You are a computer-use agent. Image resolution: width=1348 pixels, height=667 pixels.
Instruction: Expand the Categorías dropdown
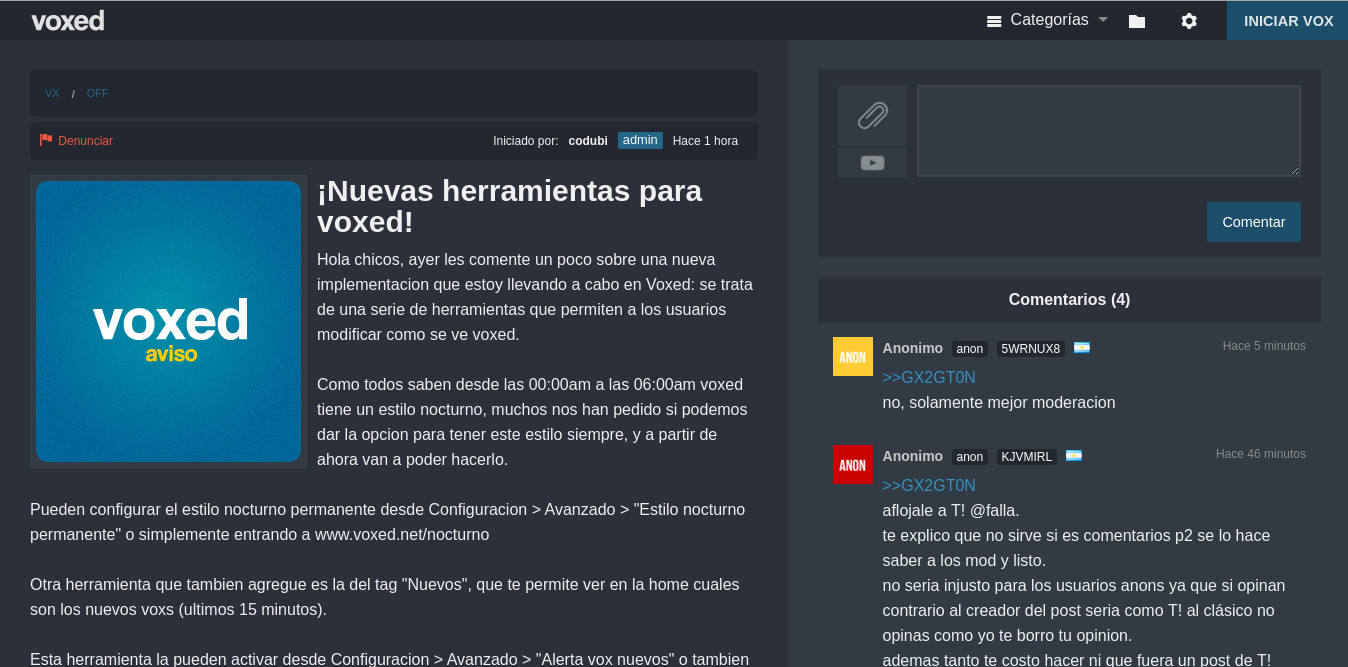click(1048, 20)
